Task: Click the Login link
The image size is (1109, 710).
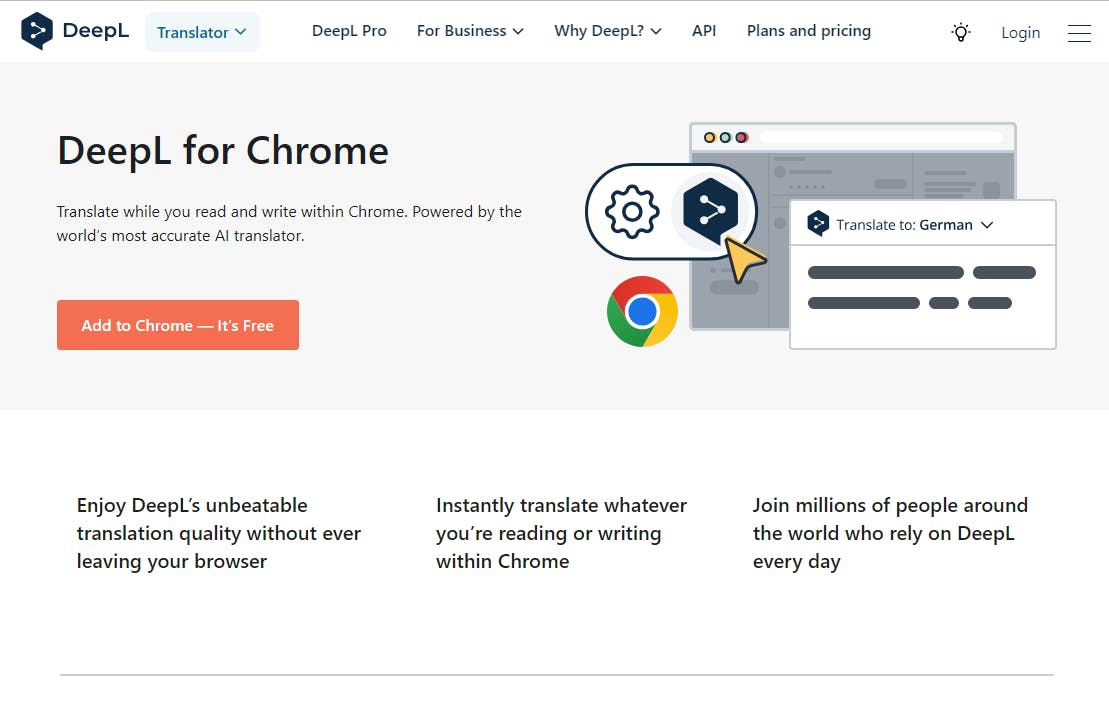Action: (x=1020, y=33)
